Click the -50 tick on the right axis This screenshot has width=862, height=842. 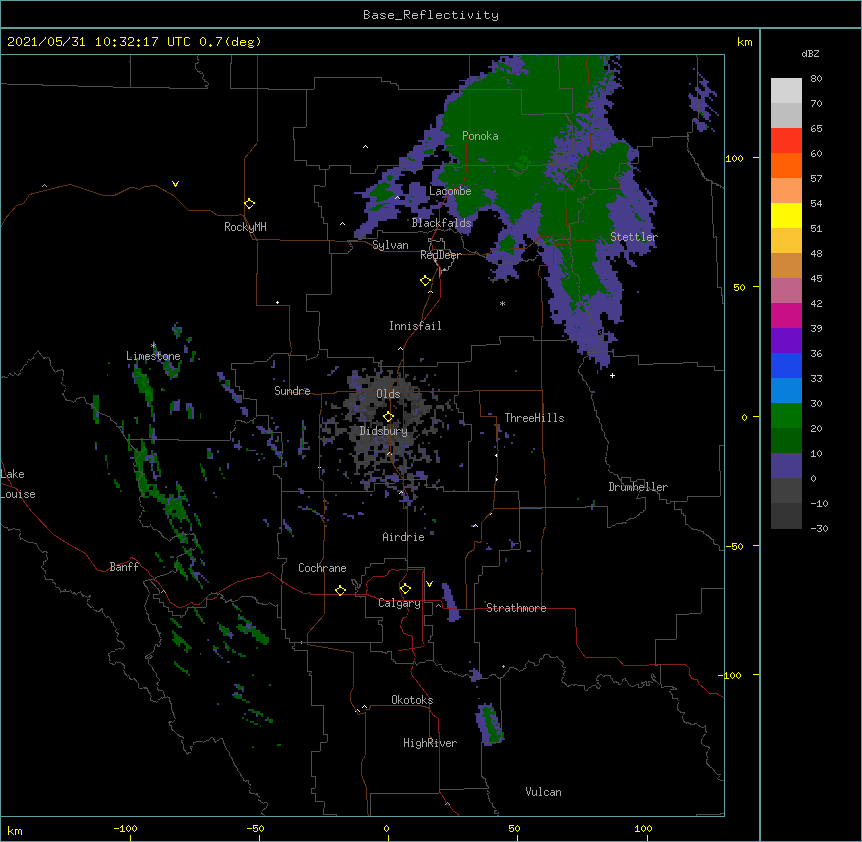tap(734, 546)
